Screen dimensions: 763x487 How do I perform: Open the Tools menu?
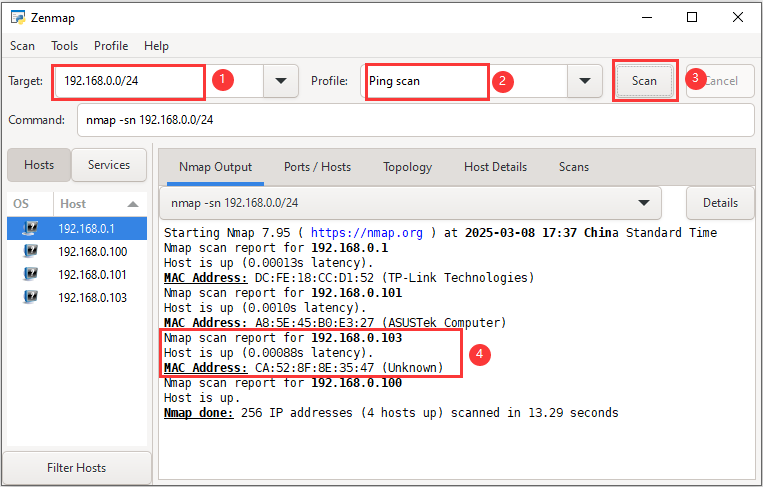(64, 46)
